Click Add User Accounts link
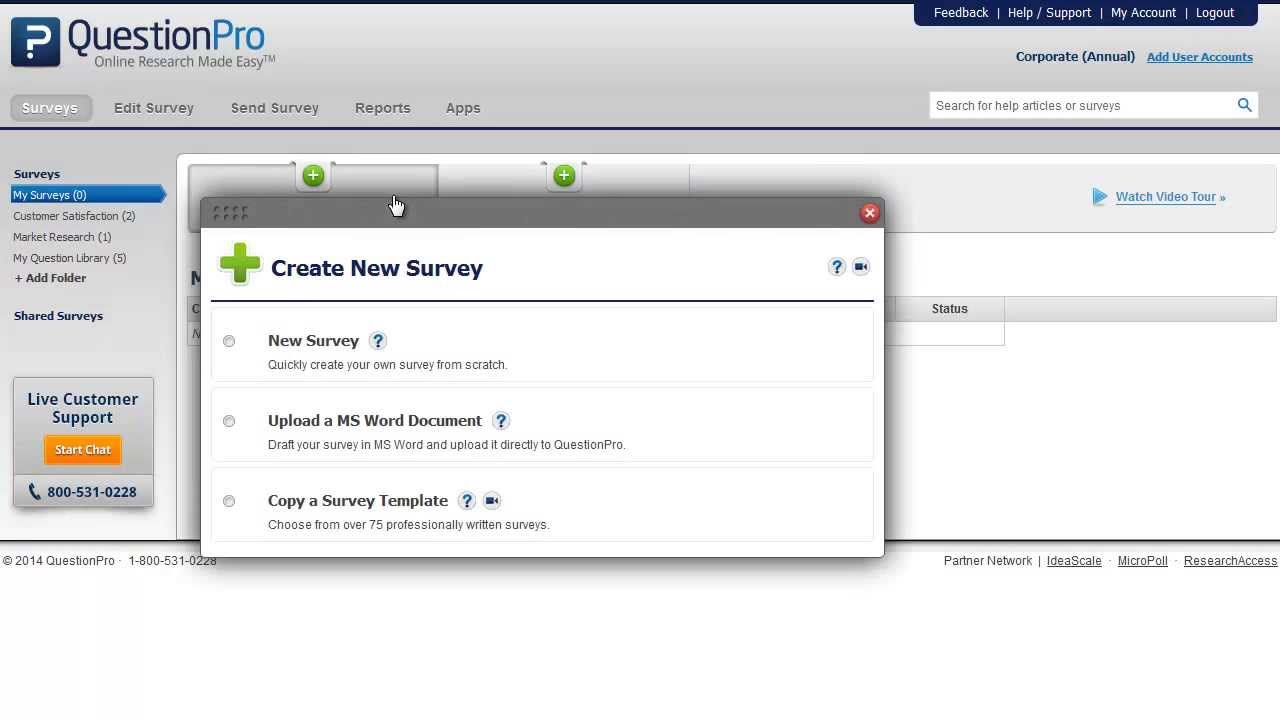This screenshot has height=720, width=1280. pos(1200,57)
